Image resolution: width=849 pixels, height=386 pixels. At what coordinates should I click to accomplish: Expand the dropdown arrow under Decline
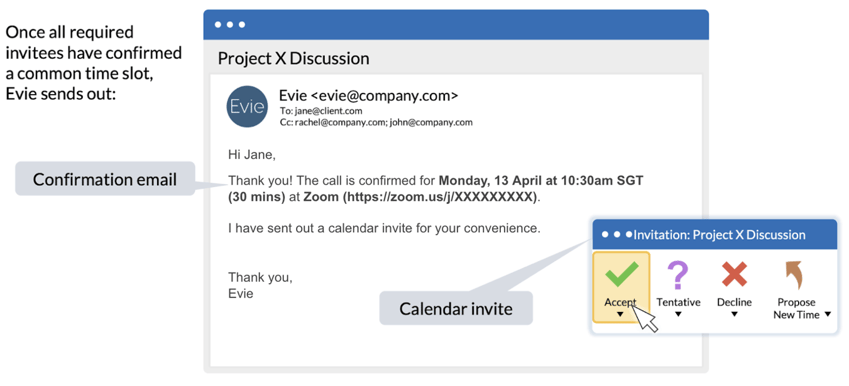click(x=734, y=314)
